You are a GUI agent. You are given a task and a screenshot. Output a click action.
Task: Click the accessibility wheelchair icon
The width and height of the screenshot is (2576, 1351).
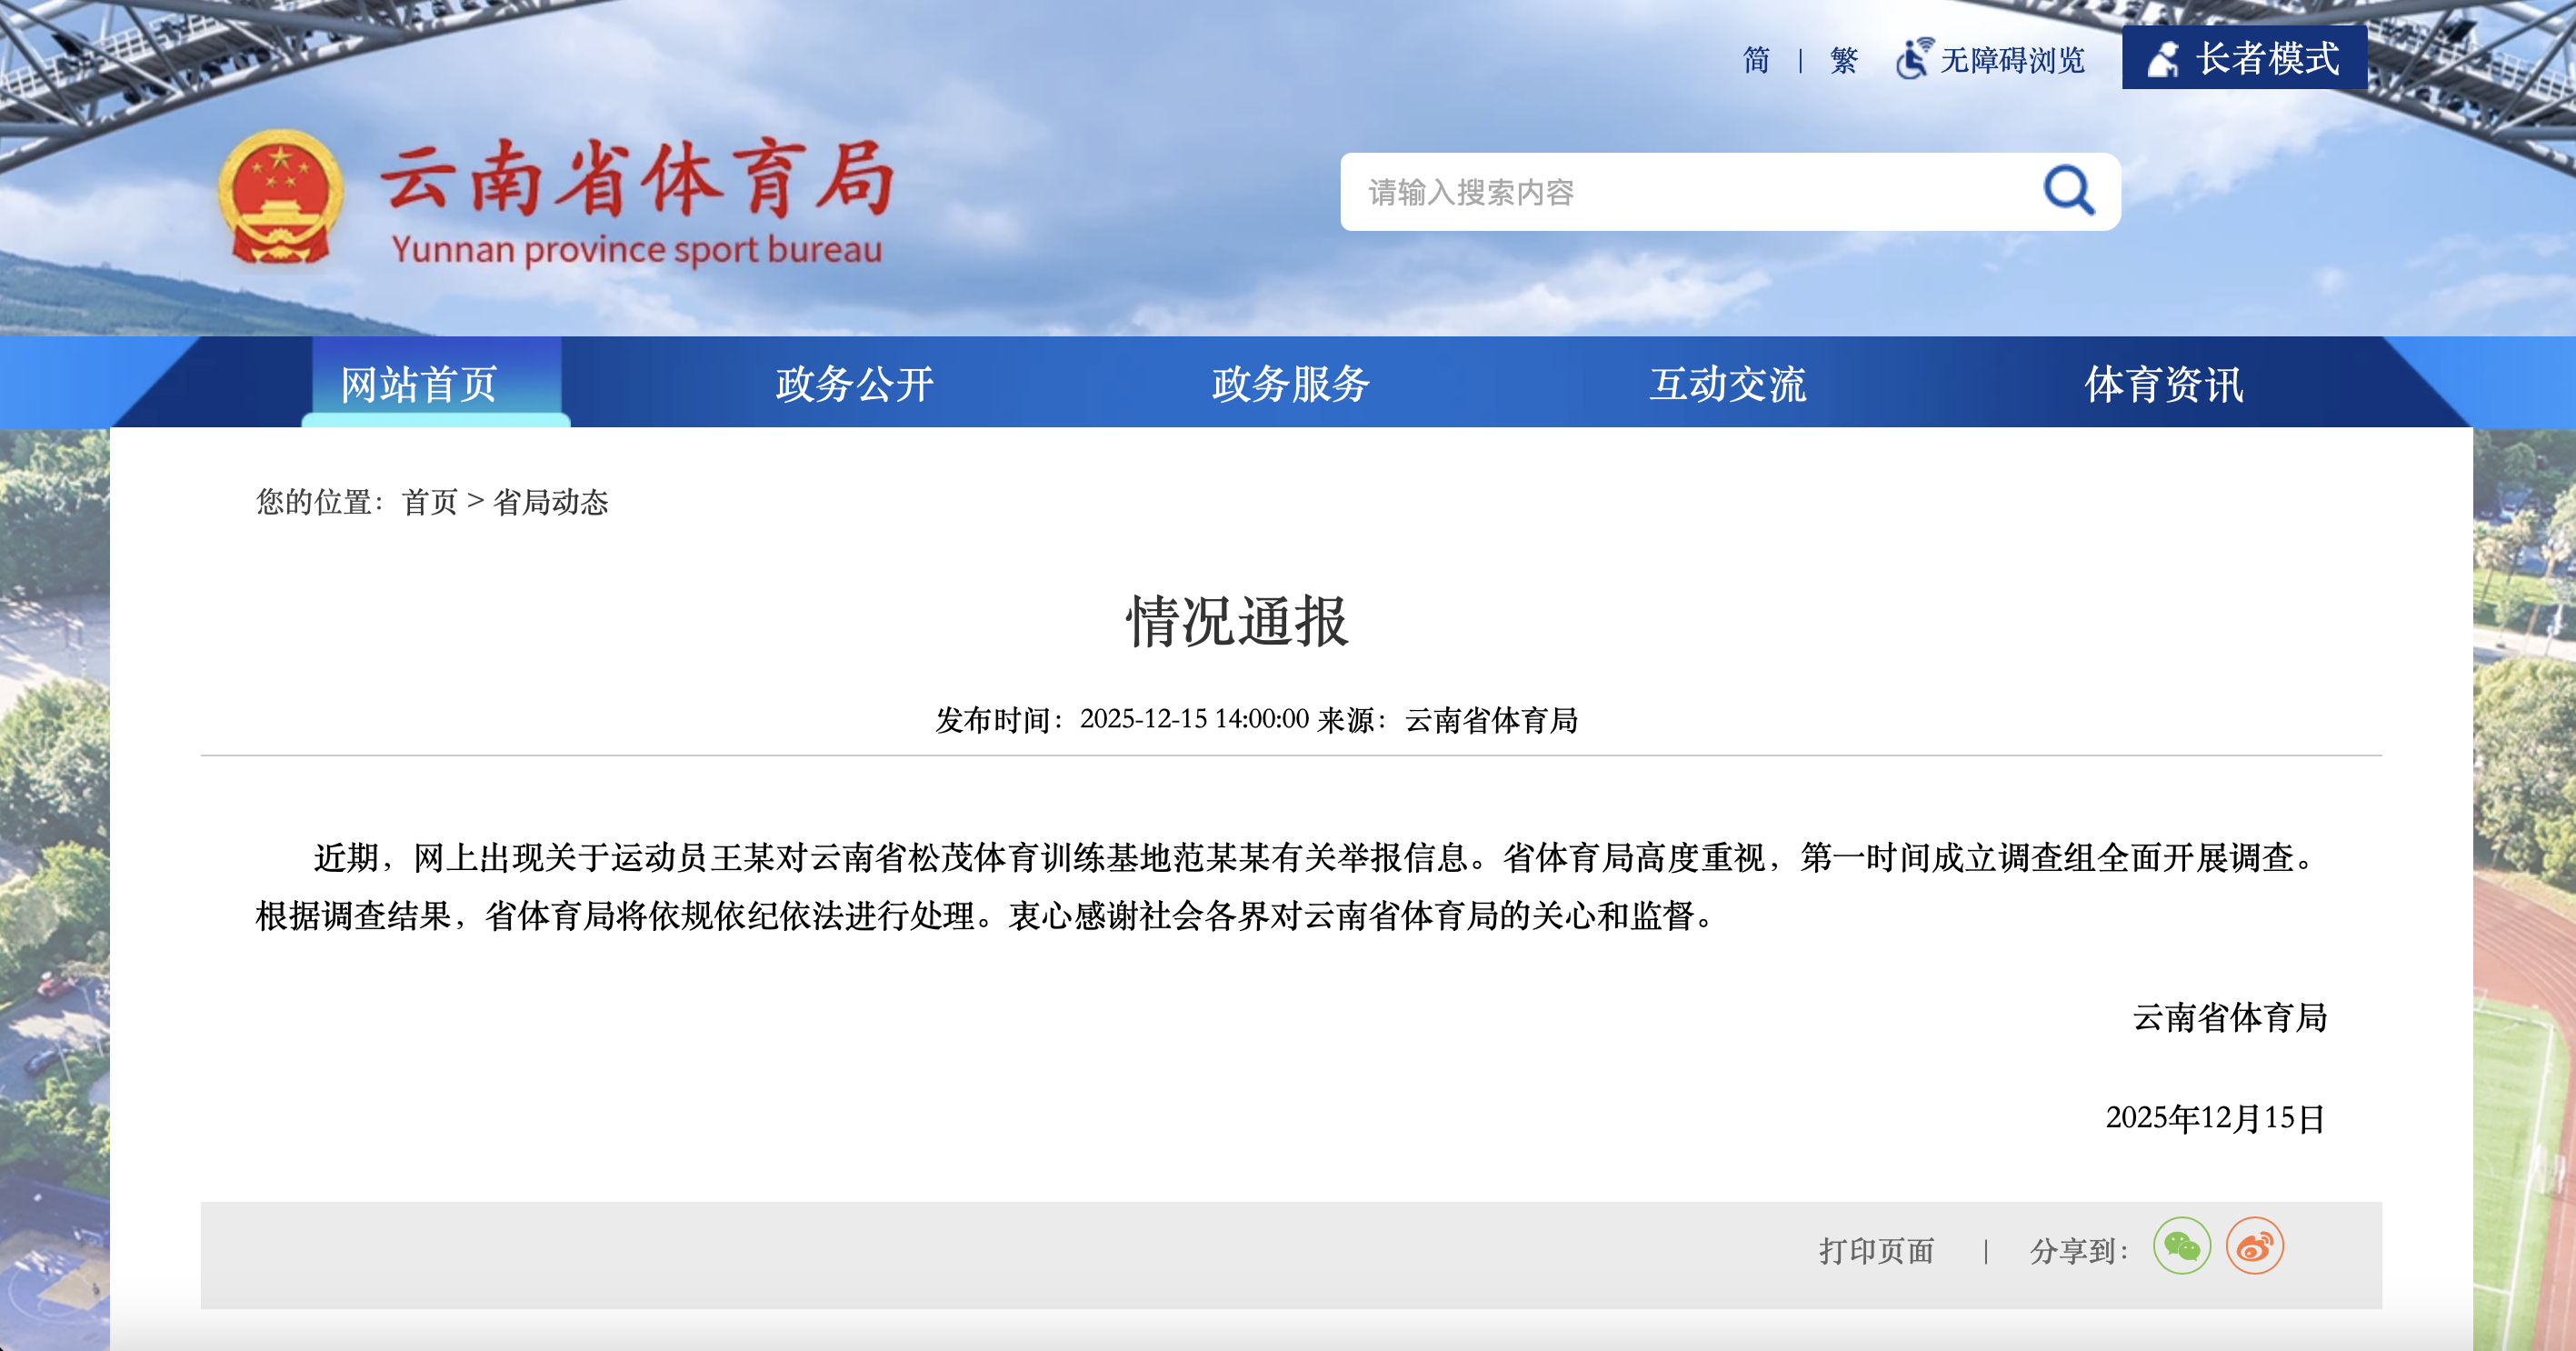click(1913, 59)
